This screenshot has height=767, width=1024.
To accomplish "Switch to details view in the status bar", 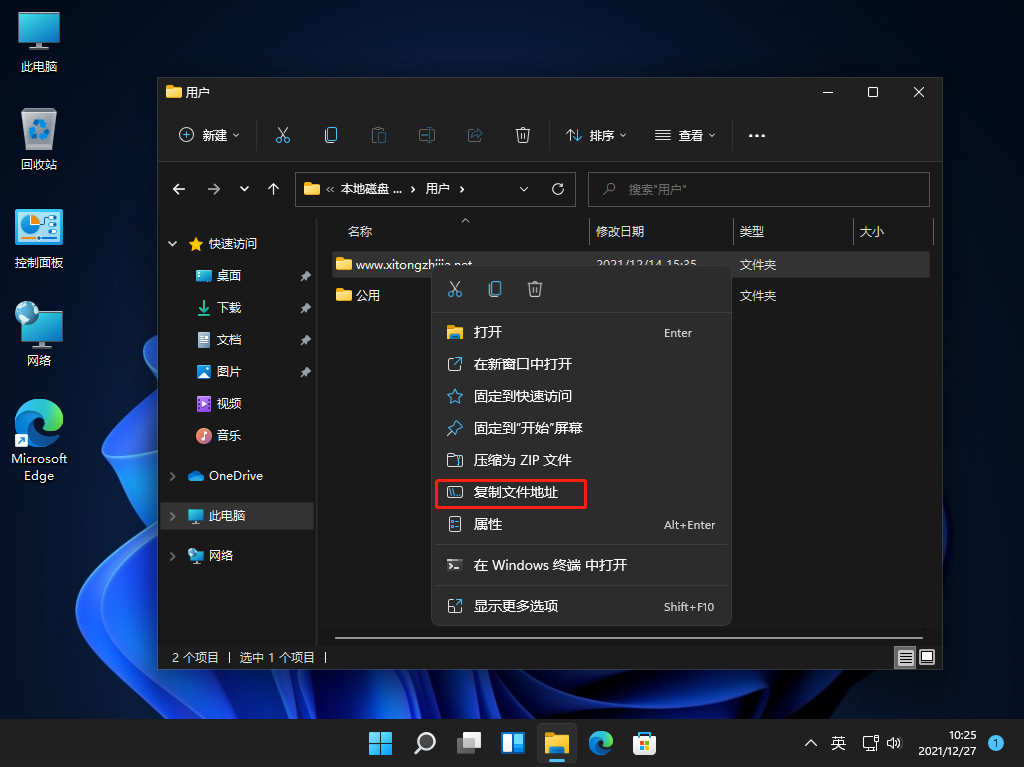I will [905, 657].
